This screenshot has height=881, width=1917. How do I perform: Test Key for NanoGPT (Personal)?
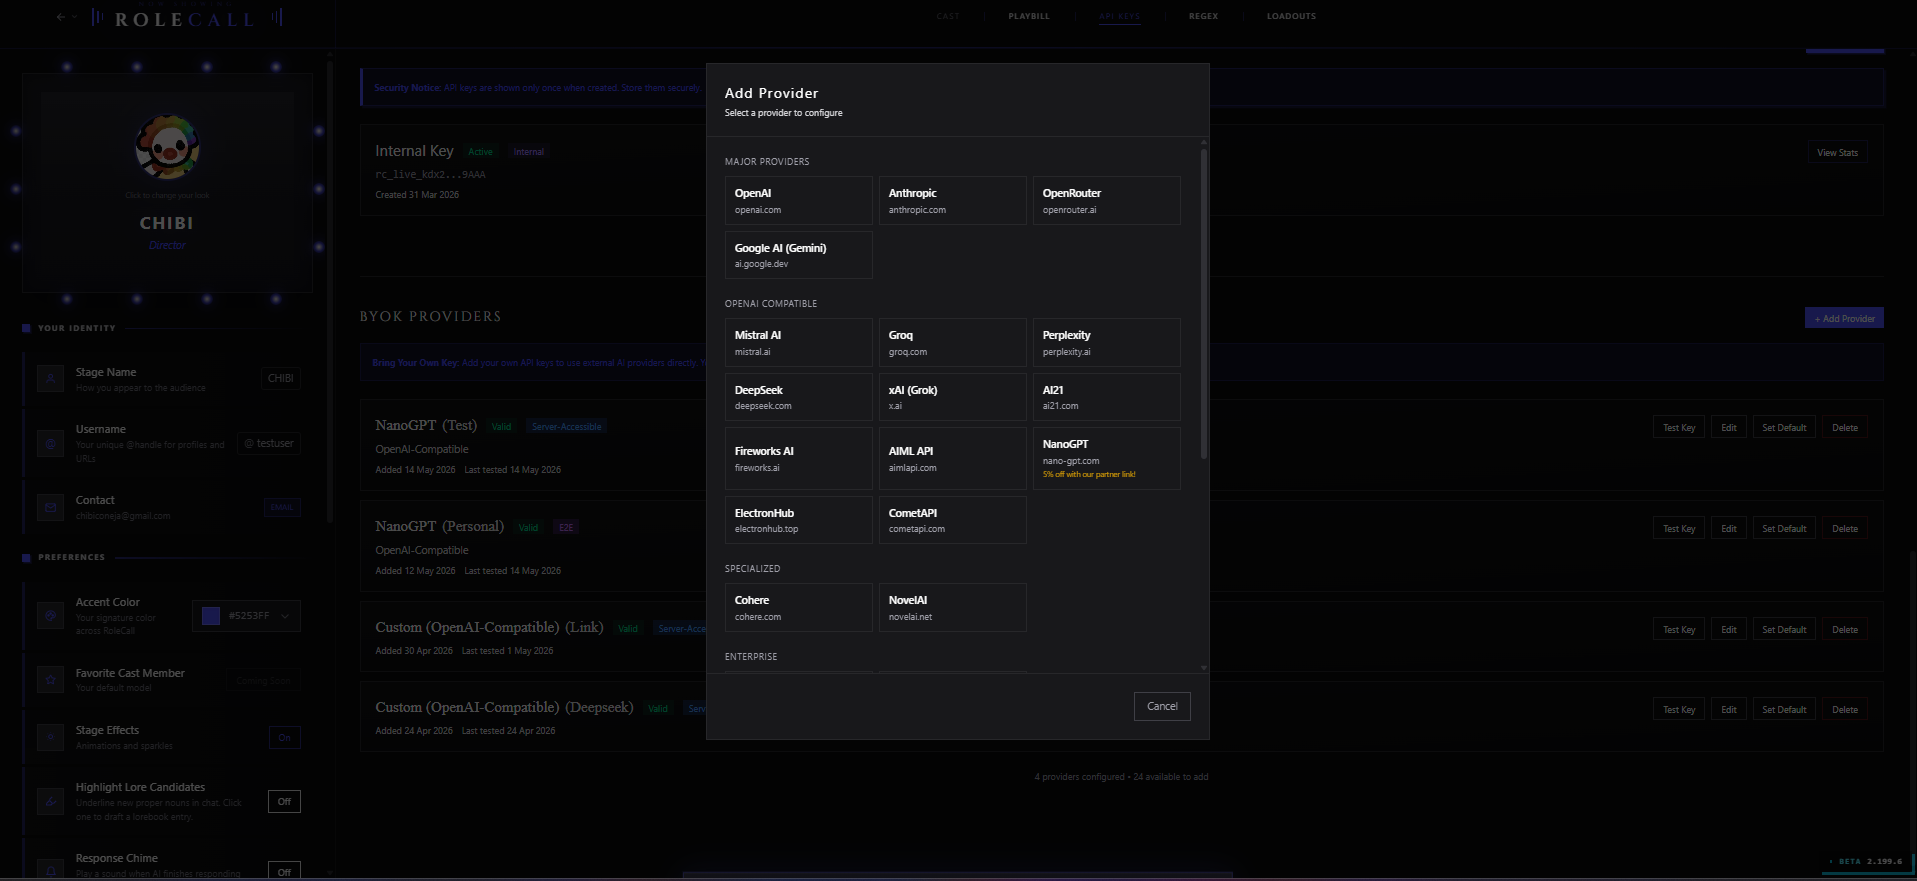point(1679,529)
